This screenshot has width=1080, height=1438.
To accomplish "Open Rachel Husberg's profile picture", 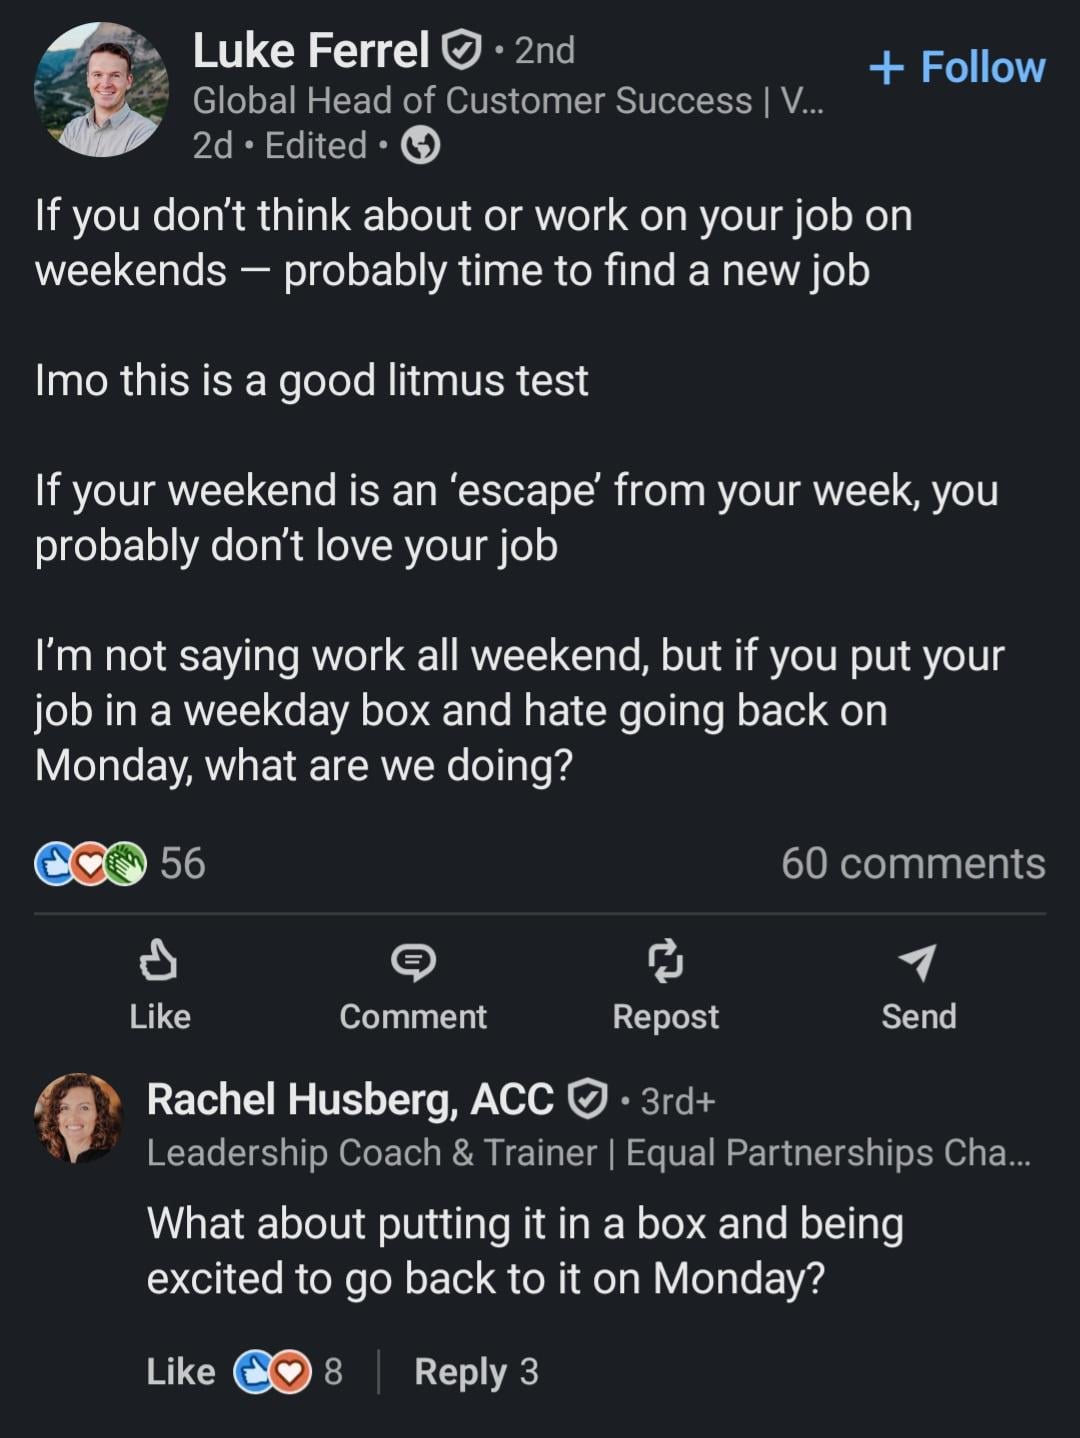I will pyautogui.click(x=78, y=1118).
